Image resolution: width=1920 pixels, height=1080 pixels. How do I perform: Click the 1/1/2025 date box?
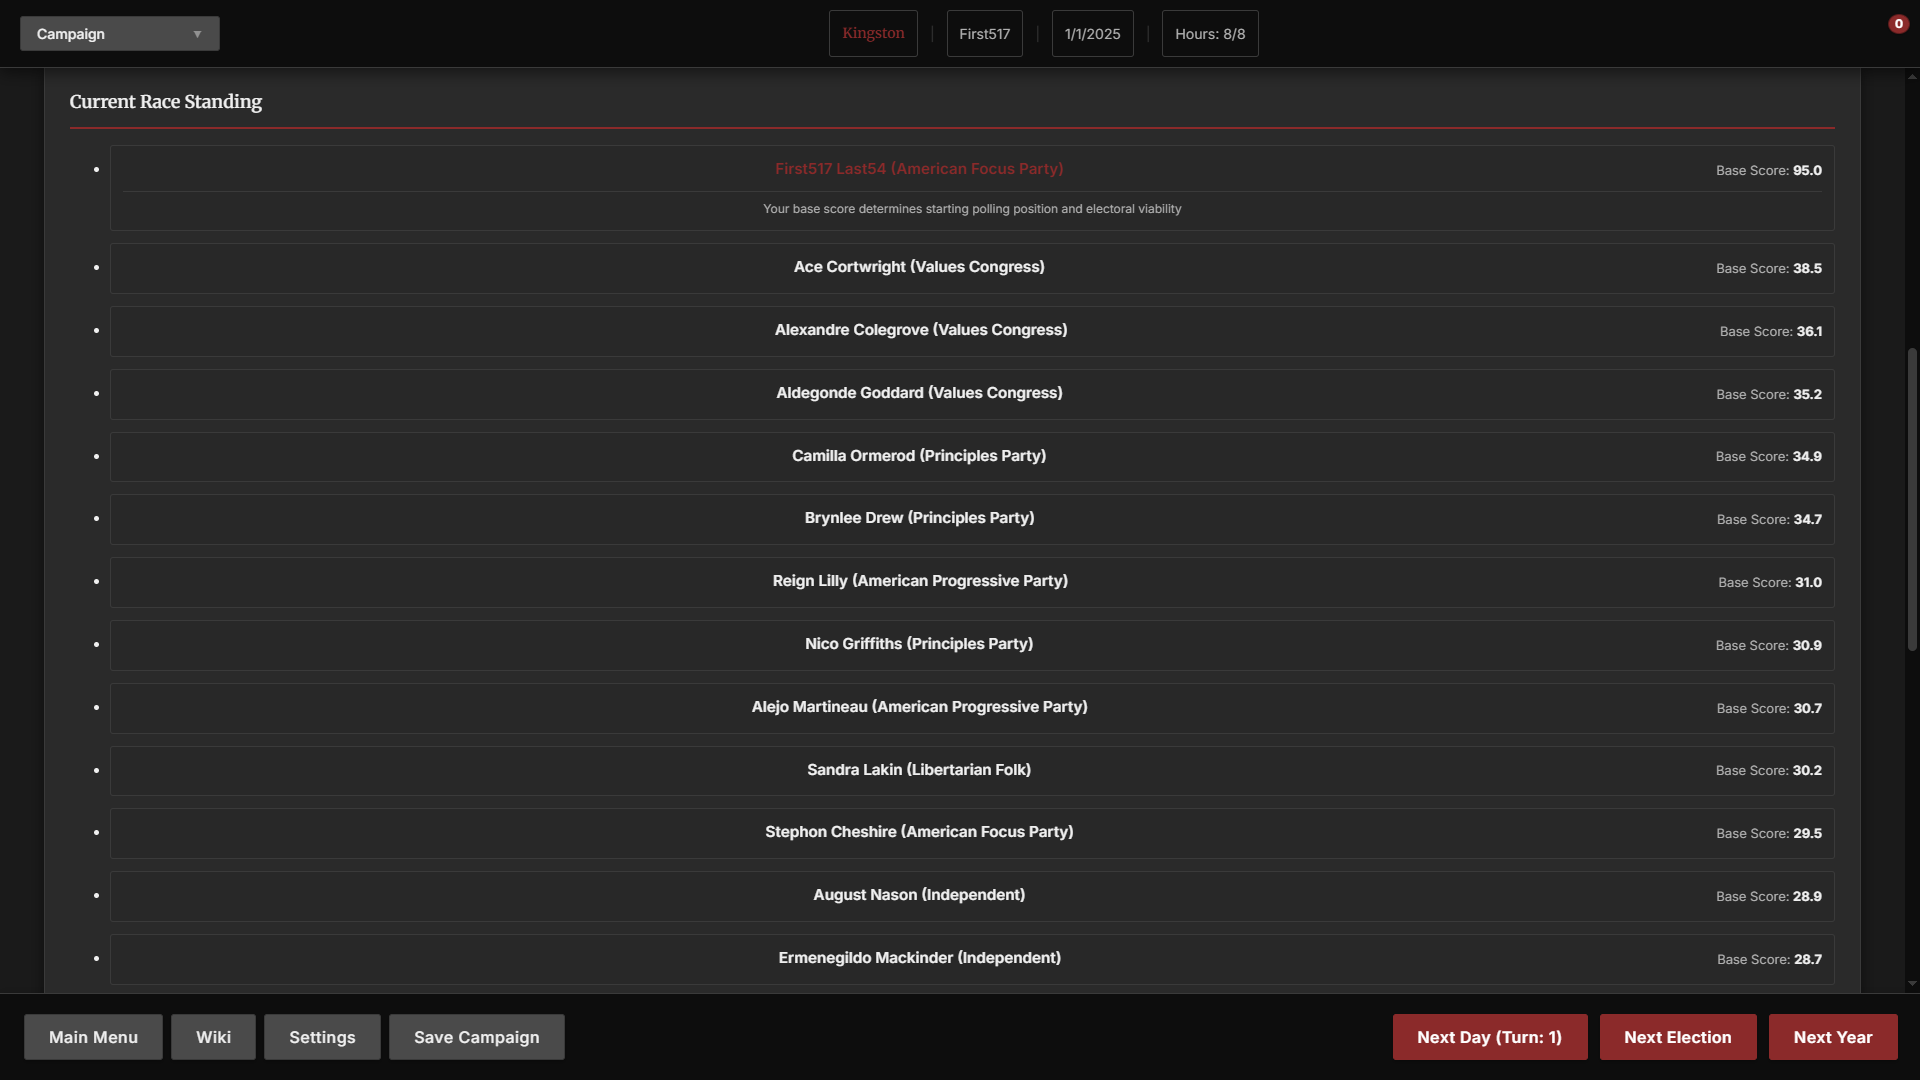tap(1092, 34)
